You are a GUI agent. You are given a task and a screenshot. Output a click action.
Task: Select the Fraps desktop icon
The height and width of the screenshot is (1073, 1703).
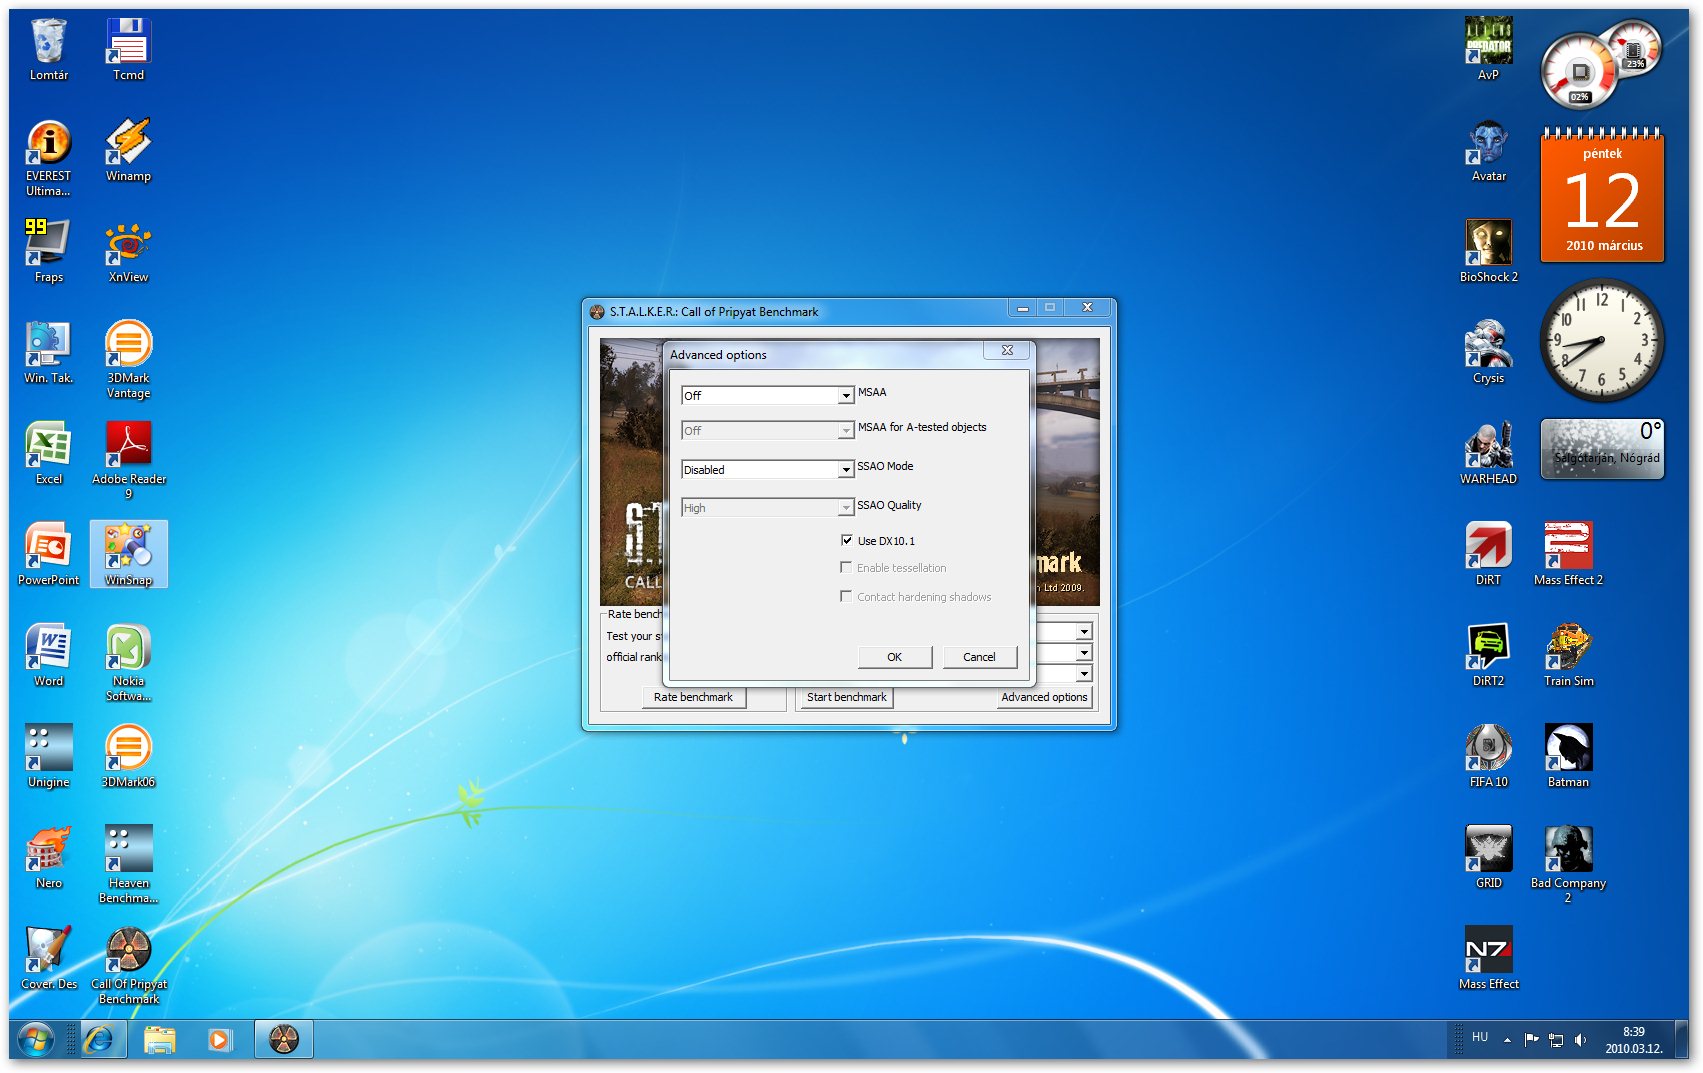click(x=48, y=251)
